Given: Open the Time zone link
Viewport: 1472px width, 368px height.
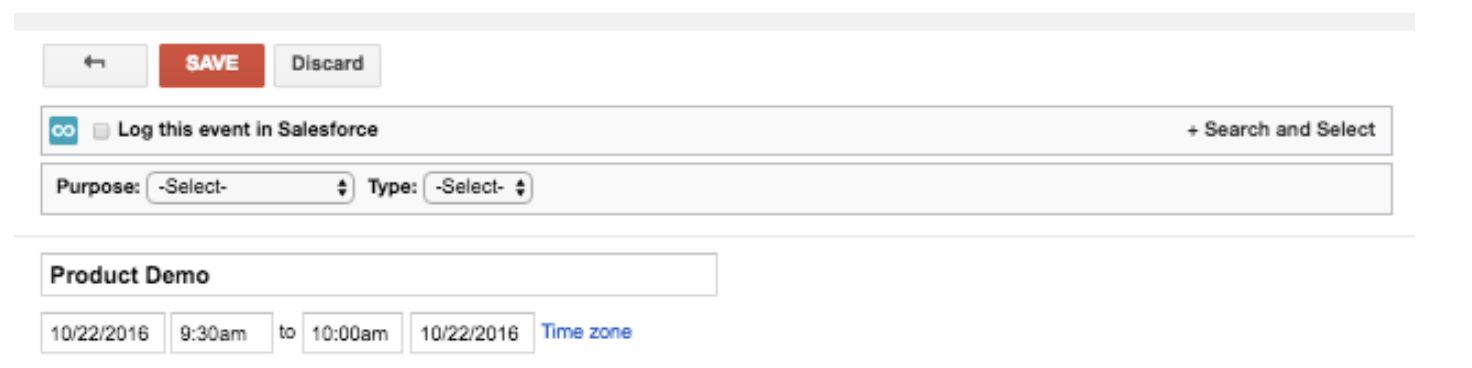Looking at the screenshot, I should tap(586, 332).
